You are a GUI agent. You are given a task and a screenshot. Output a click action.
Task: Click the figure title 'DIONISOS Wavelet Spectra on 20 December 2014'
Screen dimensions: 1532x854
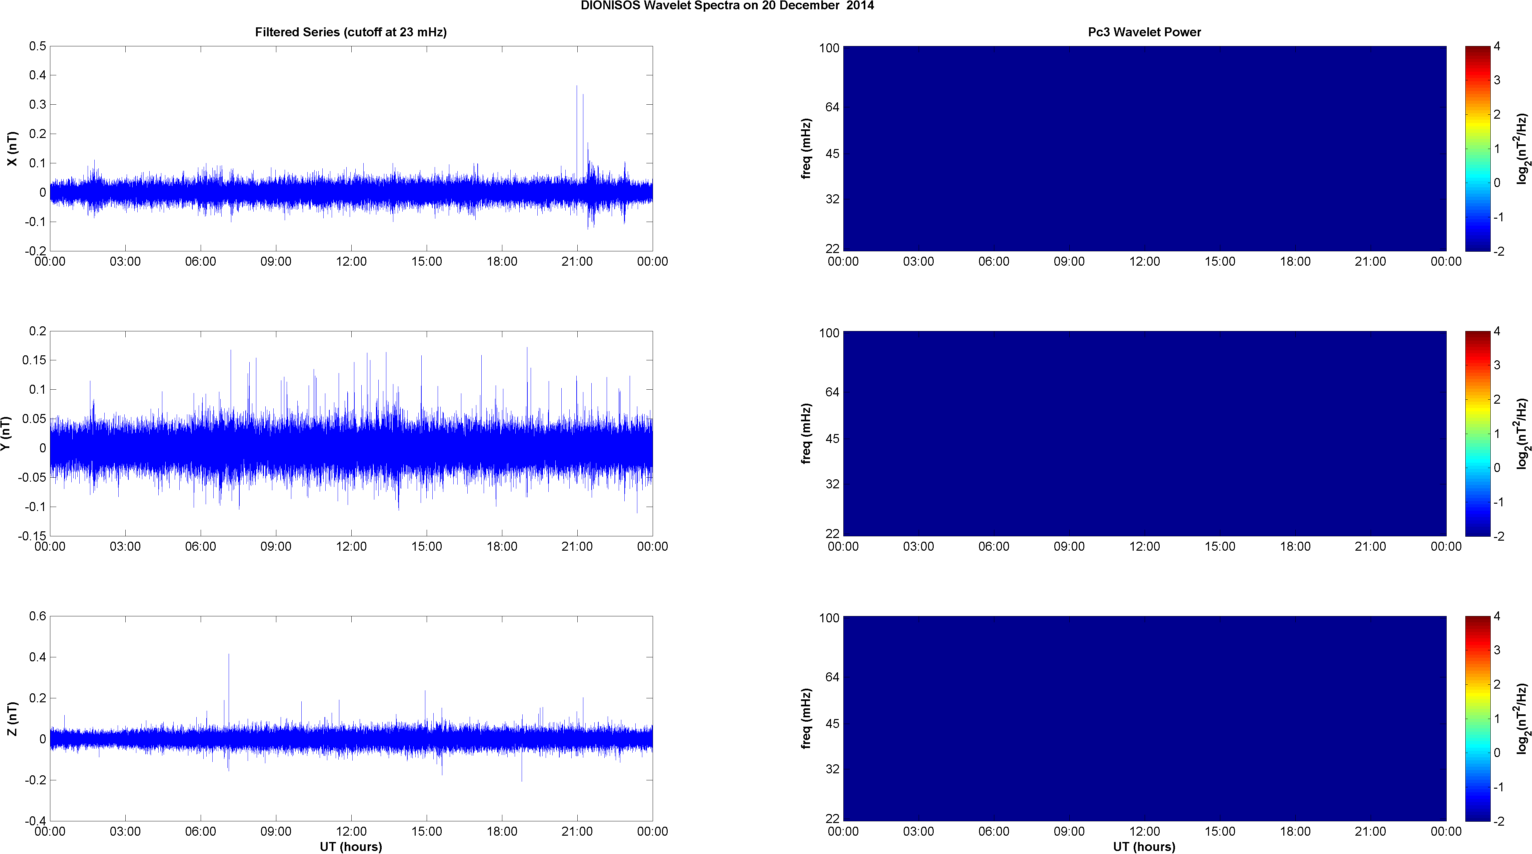[x=727, y=6]
